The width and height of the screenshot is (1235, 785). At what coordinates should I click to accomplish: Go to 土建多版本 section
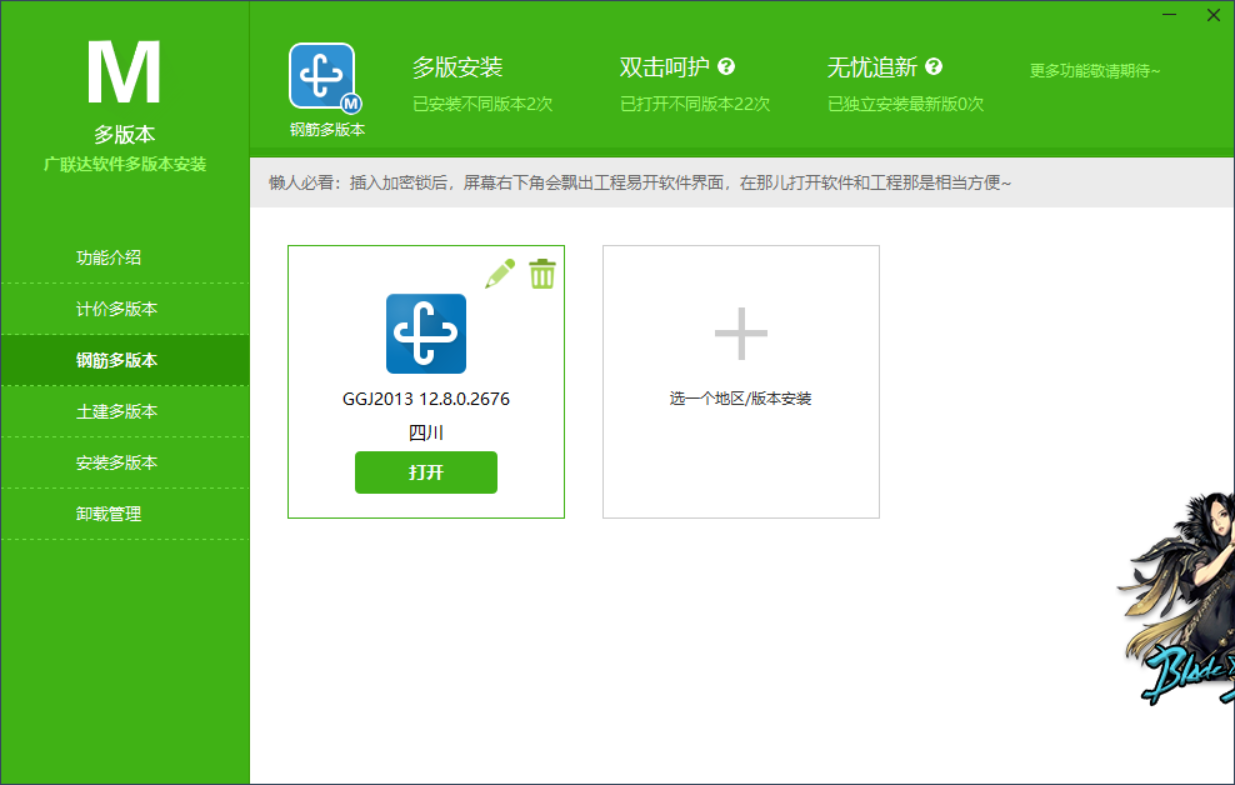click(125, 411)
